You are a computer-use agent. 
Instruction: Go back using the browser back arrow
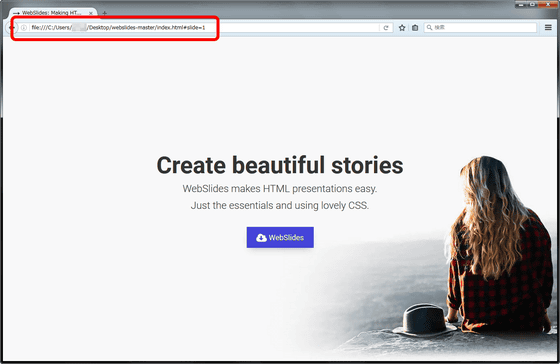pyautogui.click(x=11, y=28)
